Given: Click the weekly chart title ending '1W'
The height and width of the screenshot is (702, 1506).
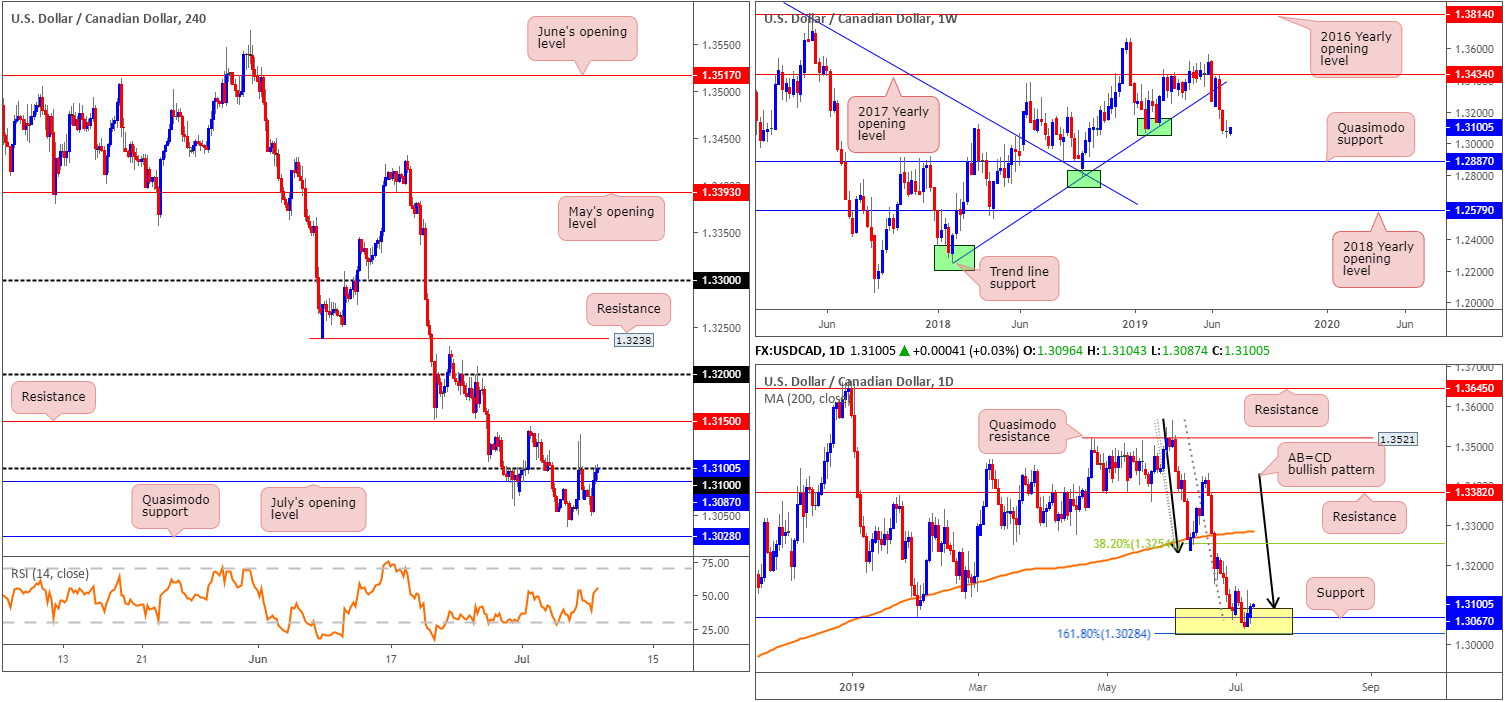Looking at the screenshot, I should pyautogui.click(x=863, y=18).
